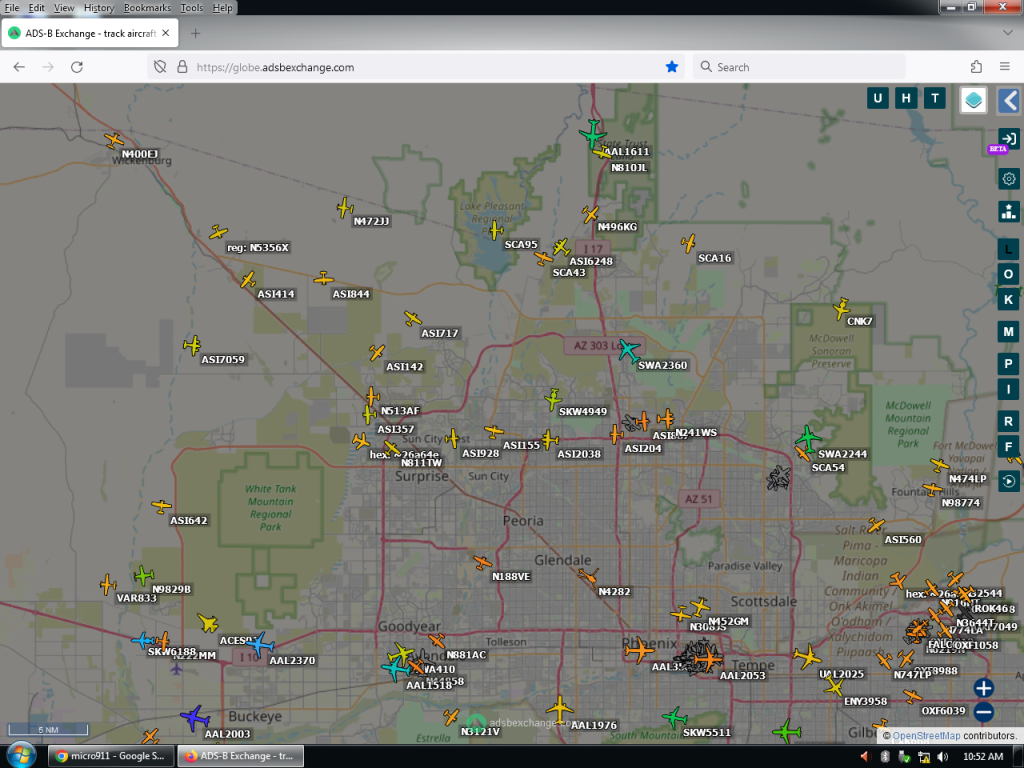Click the login arrow icon
This screenshot has height=768, width=1024.
(x=1009, y=138)
